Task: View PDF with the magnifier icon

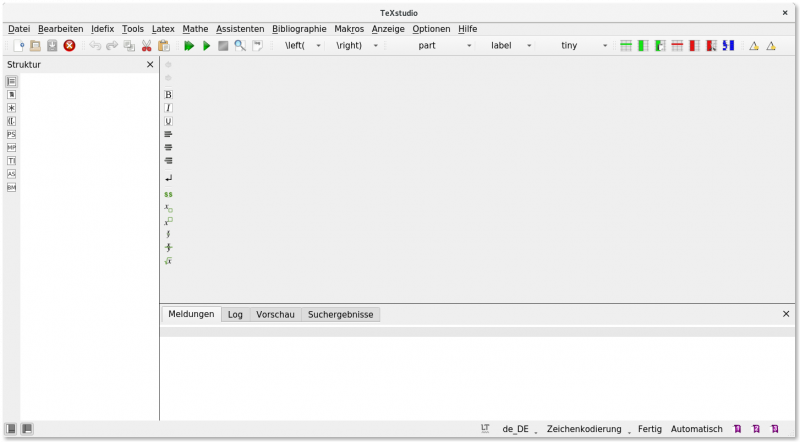Action: 240,46
